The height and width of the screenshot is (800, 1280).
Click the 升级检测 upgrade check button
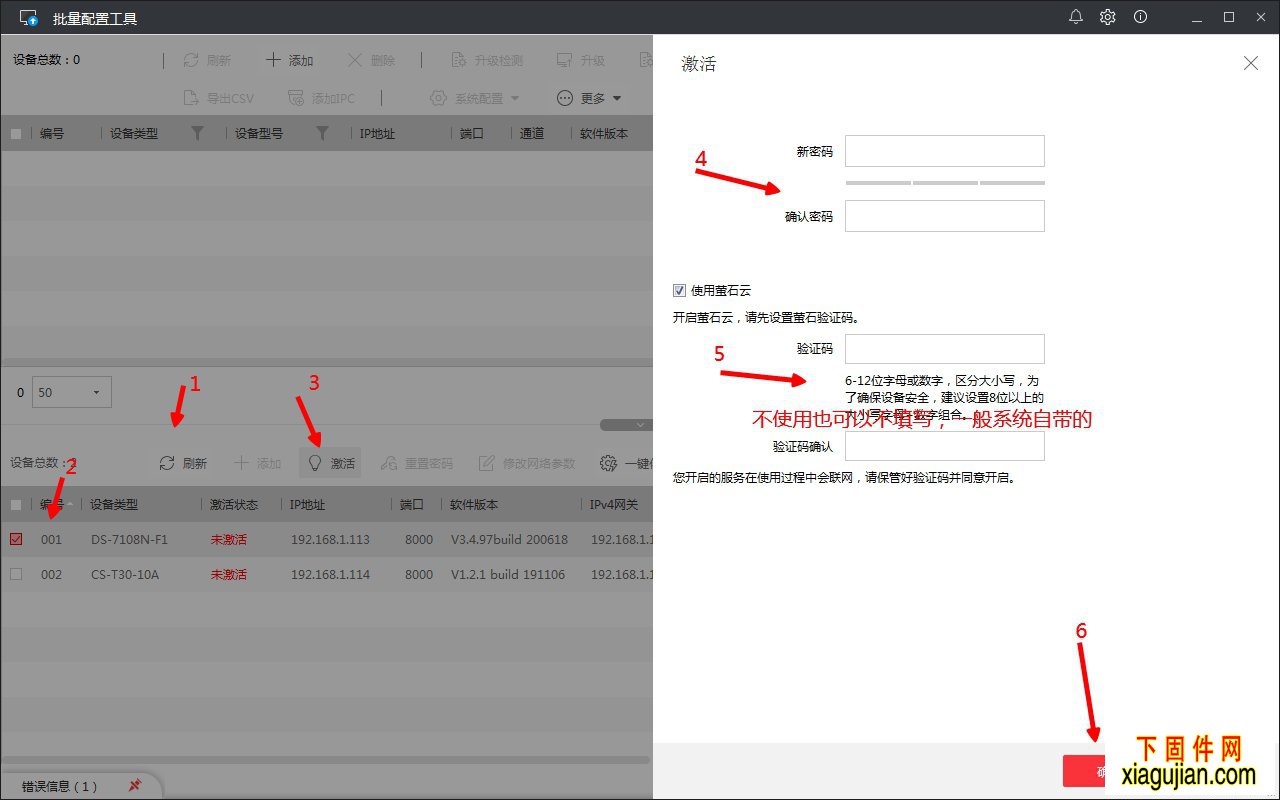tap(487, 60)
